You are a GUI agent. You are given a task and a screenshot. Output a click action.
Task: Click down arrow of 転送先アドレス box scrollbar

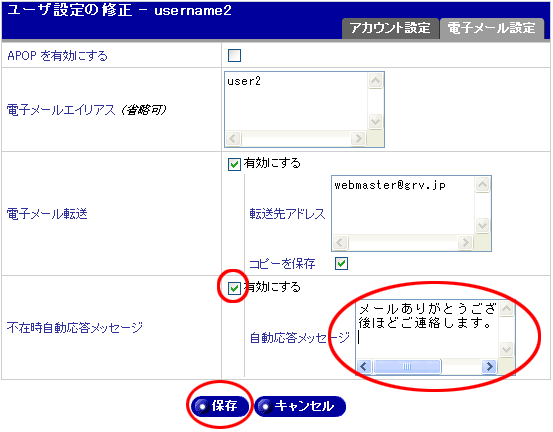click(x=482, y=225)
